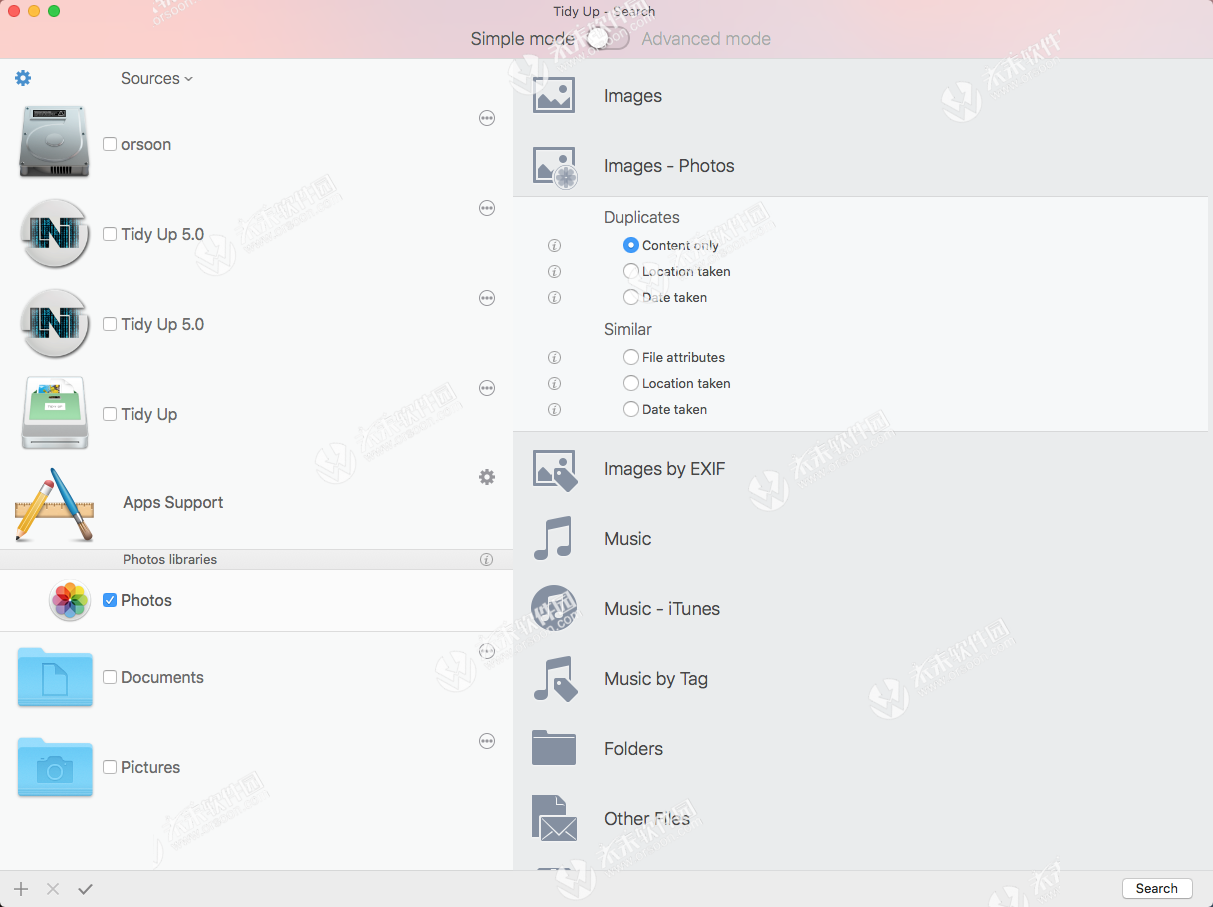1213x907 pixels.
Task: Open the Sources dropdown menu
Action: [157, 78]
